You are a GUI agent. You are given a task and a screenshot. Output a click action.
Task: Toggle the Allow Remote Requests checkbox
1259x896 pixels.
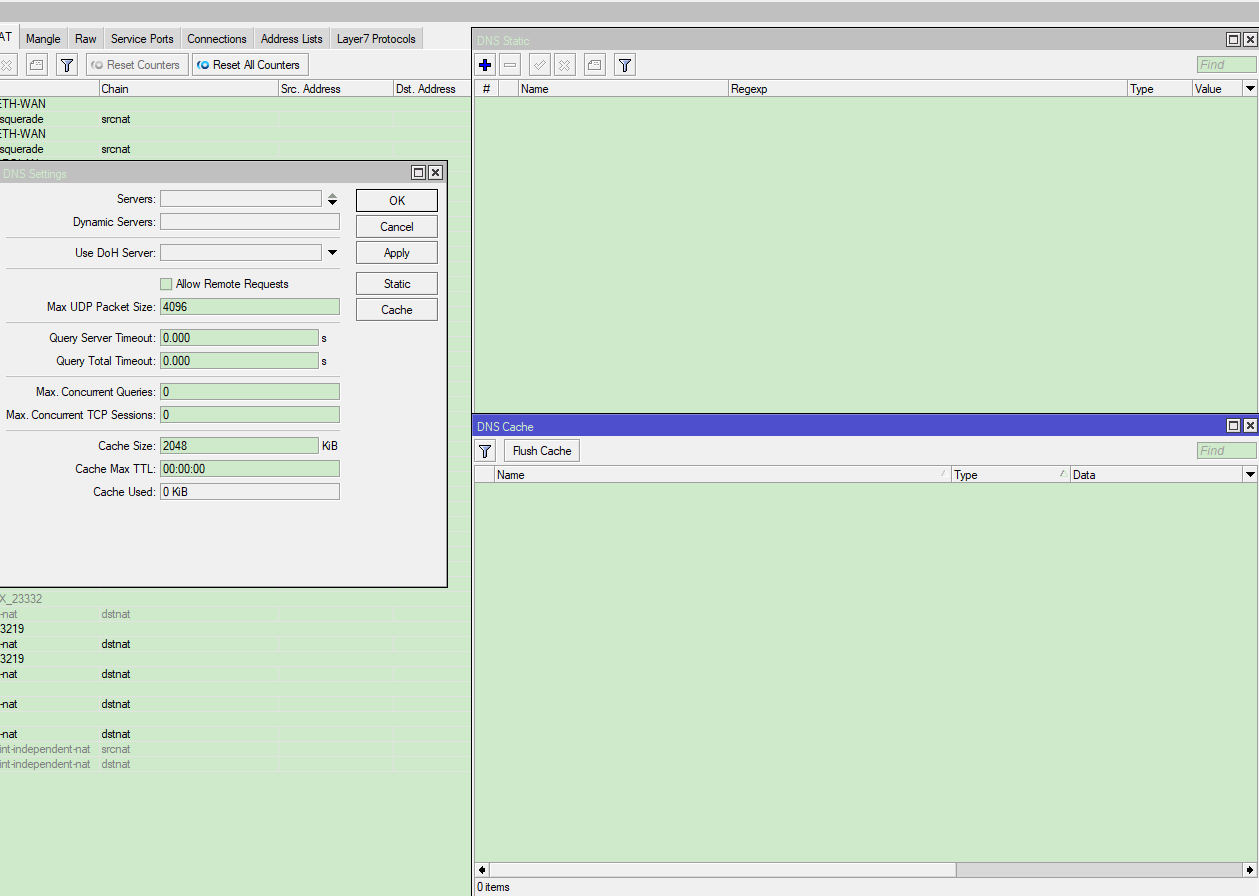point(166,284)
